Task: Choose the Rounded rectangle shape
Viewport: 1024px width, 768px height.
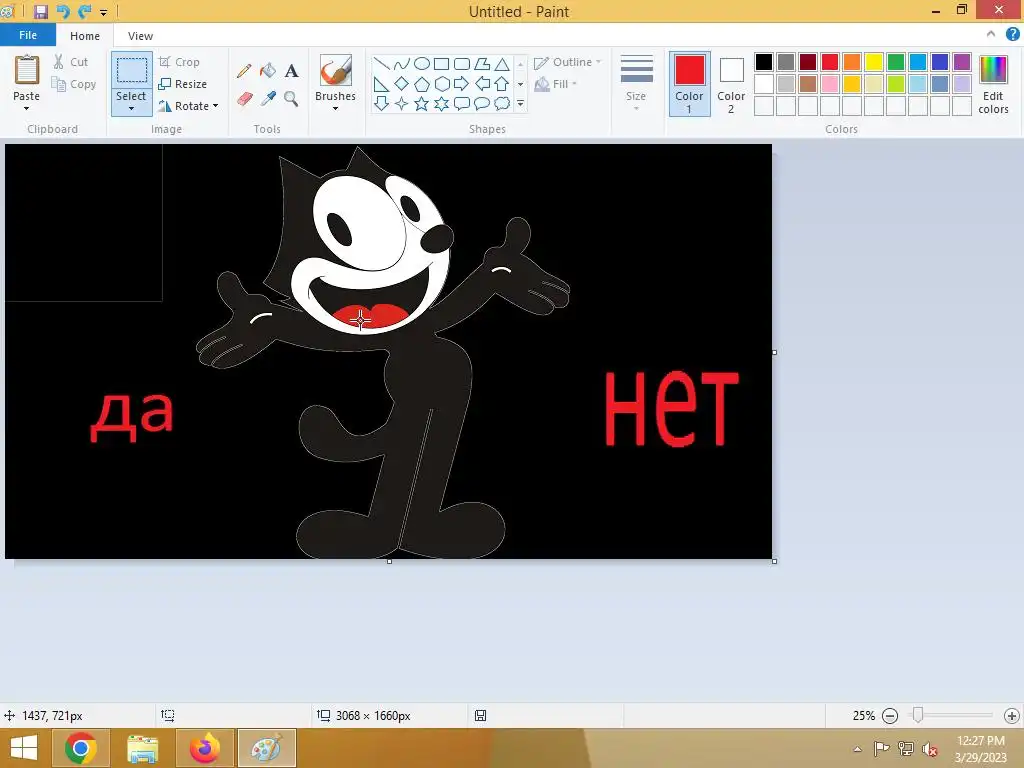Action: 462,63
